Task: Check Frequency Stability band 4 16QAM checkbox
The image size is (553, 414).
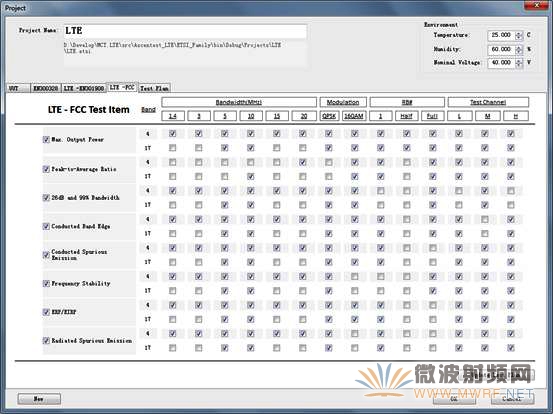Action: 355,276
